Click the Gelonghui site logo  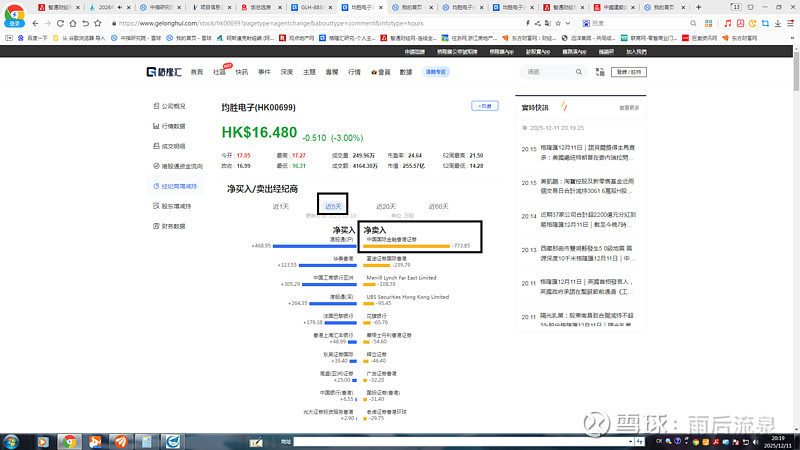[164, 72]
